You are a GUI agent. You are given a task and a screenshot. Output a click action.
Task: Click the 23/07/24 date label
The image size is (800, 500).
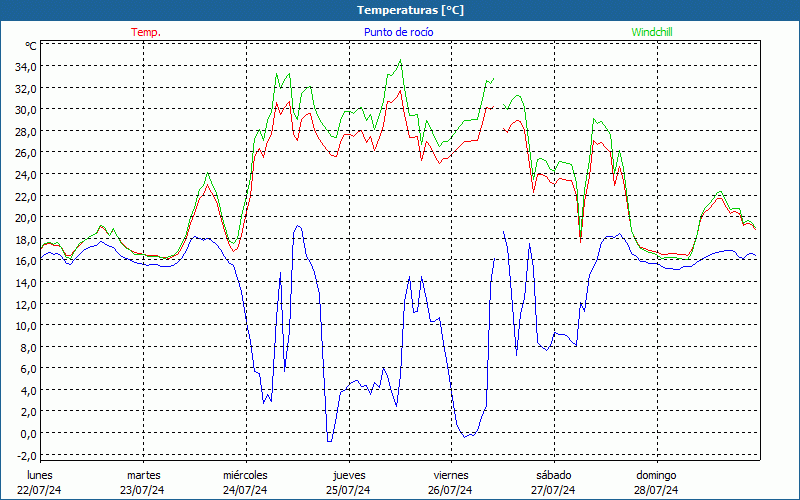point(142,490)
